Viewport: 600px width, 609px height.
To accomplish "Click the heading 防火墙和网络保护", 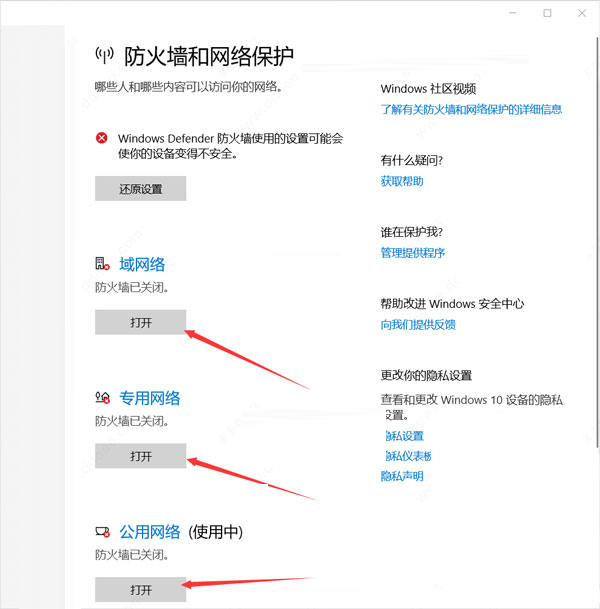I will pyautogui.click(x=209, y=56).
